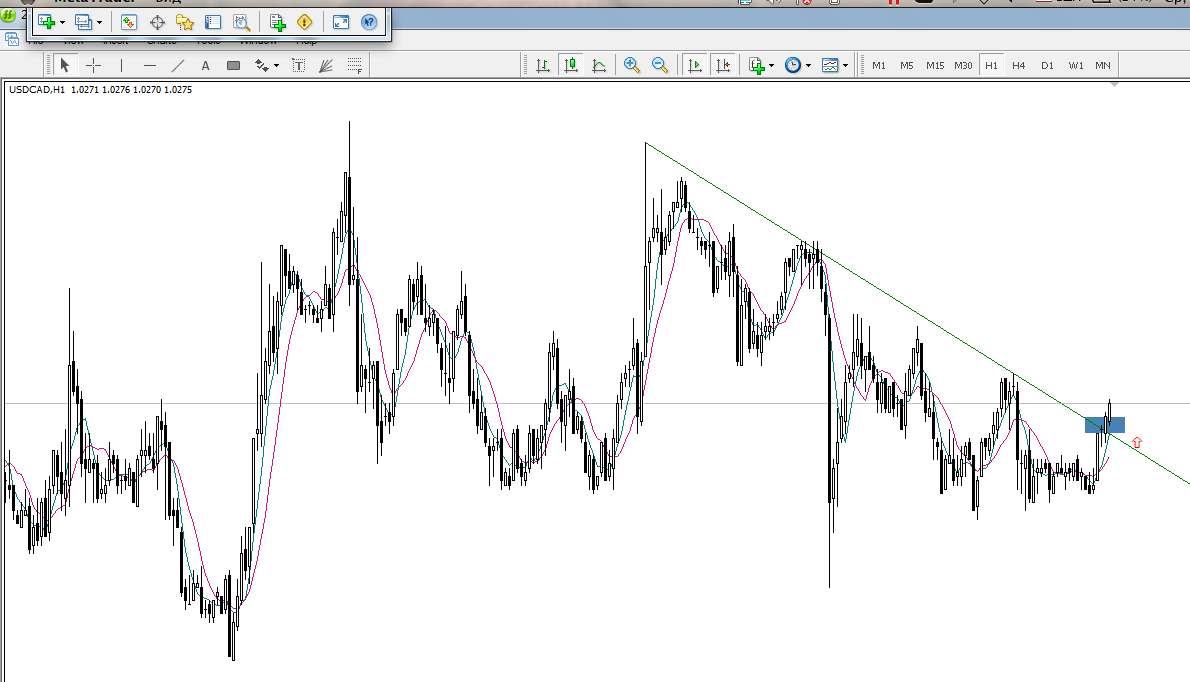
Task: Select the Draw Horizontal Line tool
Action: [x=150, y=65]
